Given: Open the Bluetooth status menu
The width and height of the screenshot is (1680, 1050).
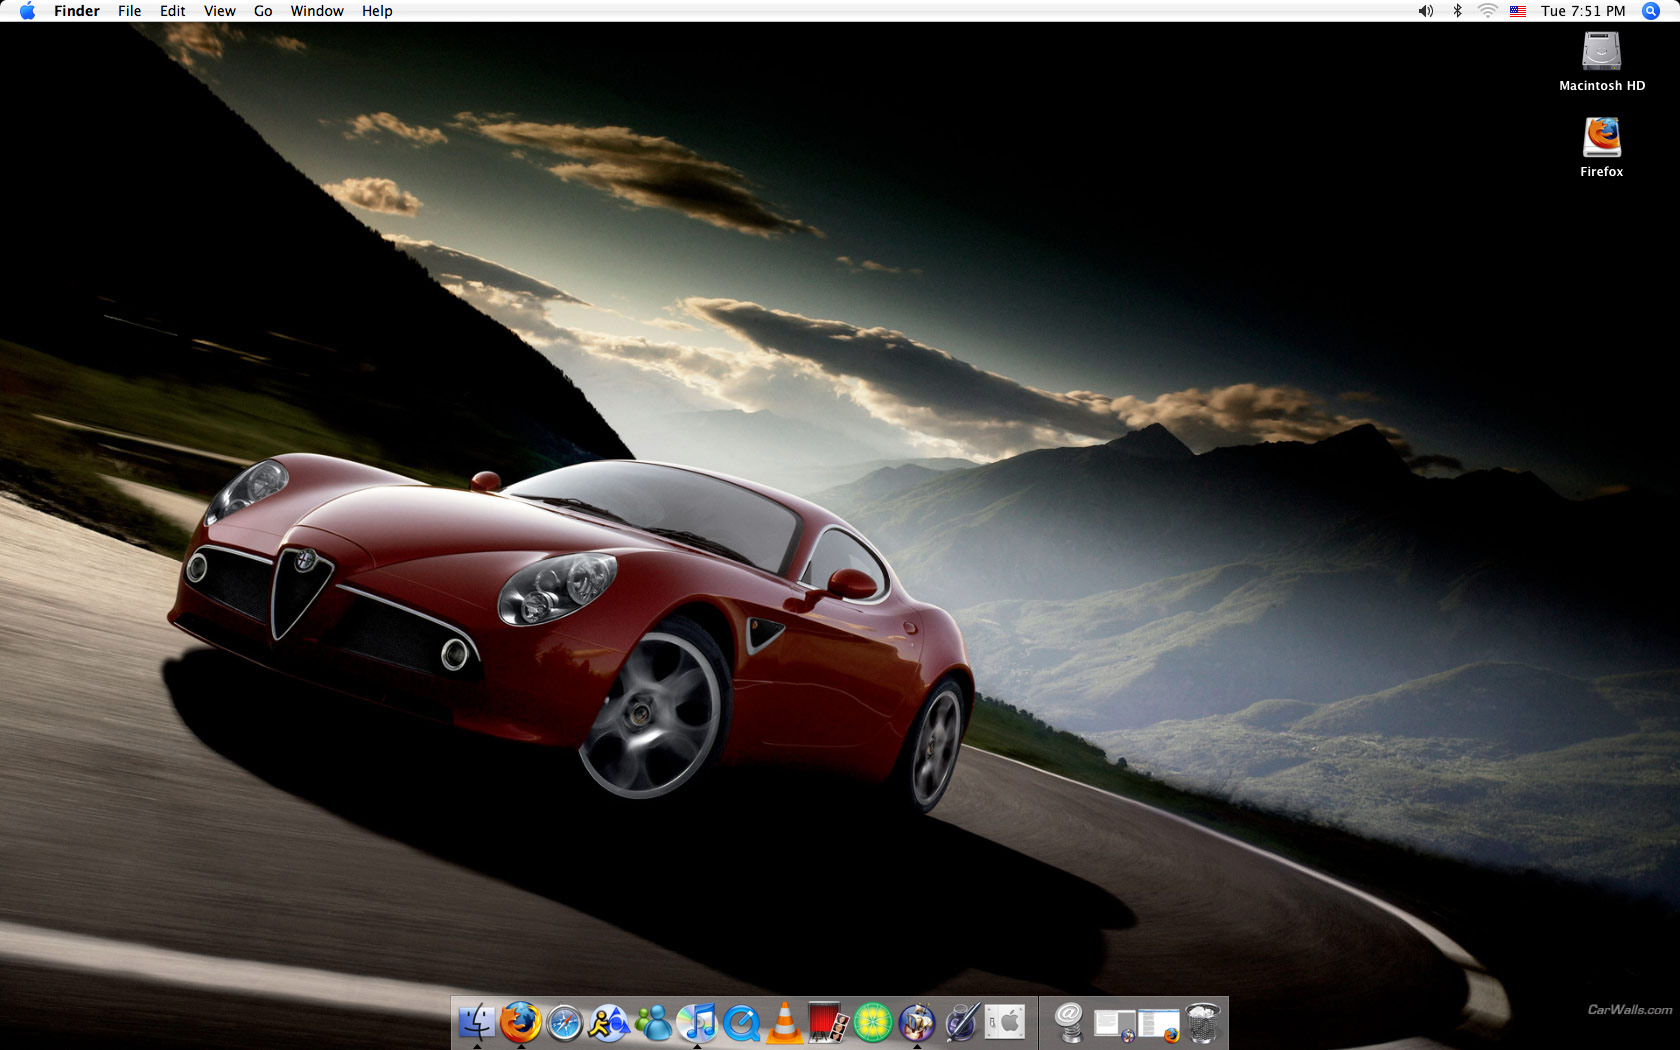Looking at the screenshot, I should coord(1457,11).
